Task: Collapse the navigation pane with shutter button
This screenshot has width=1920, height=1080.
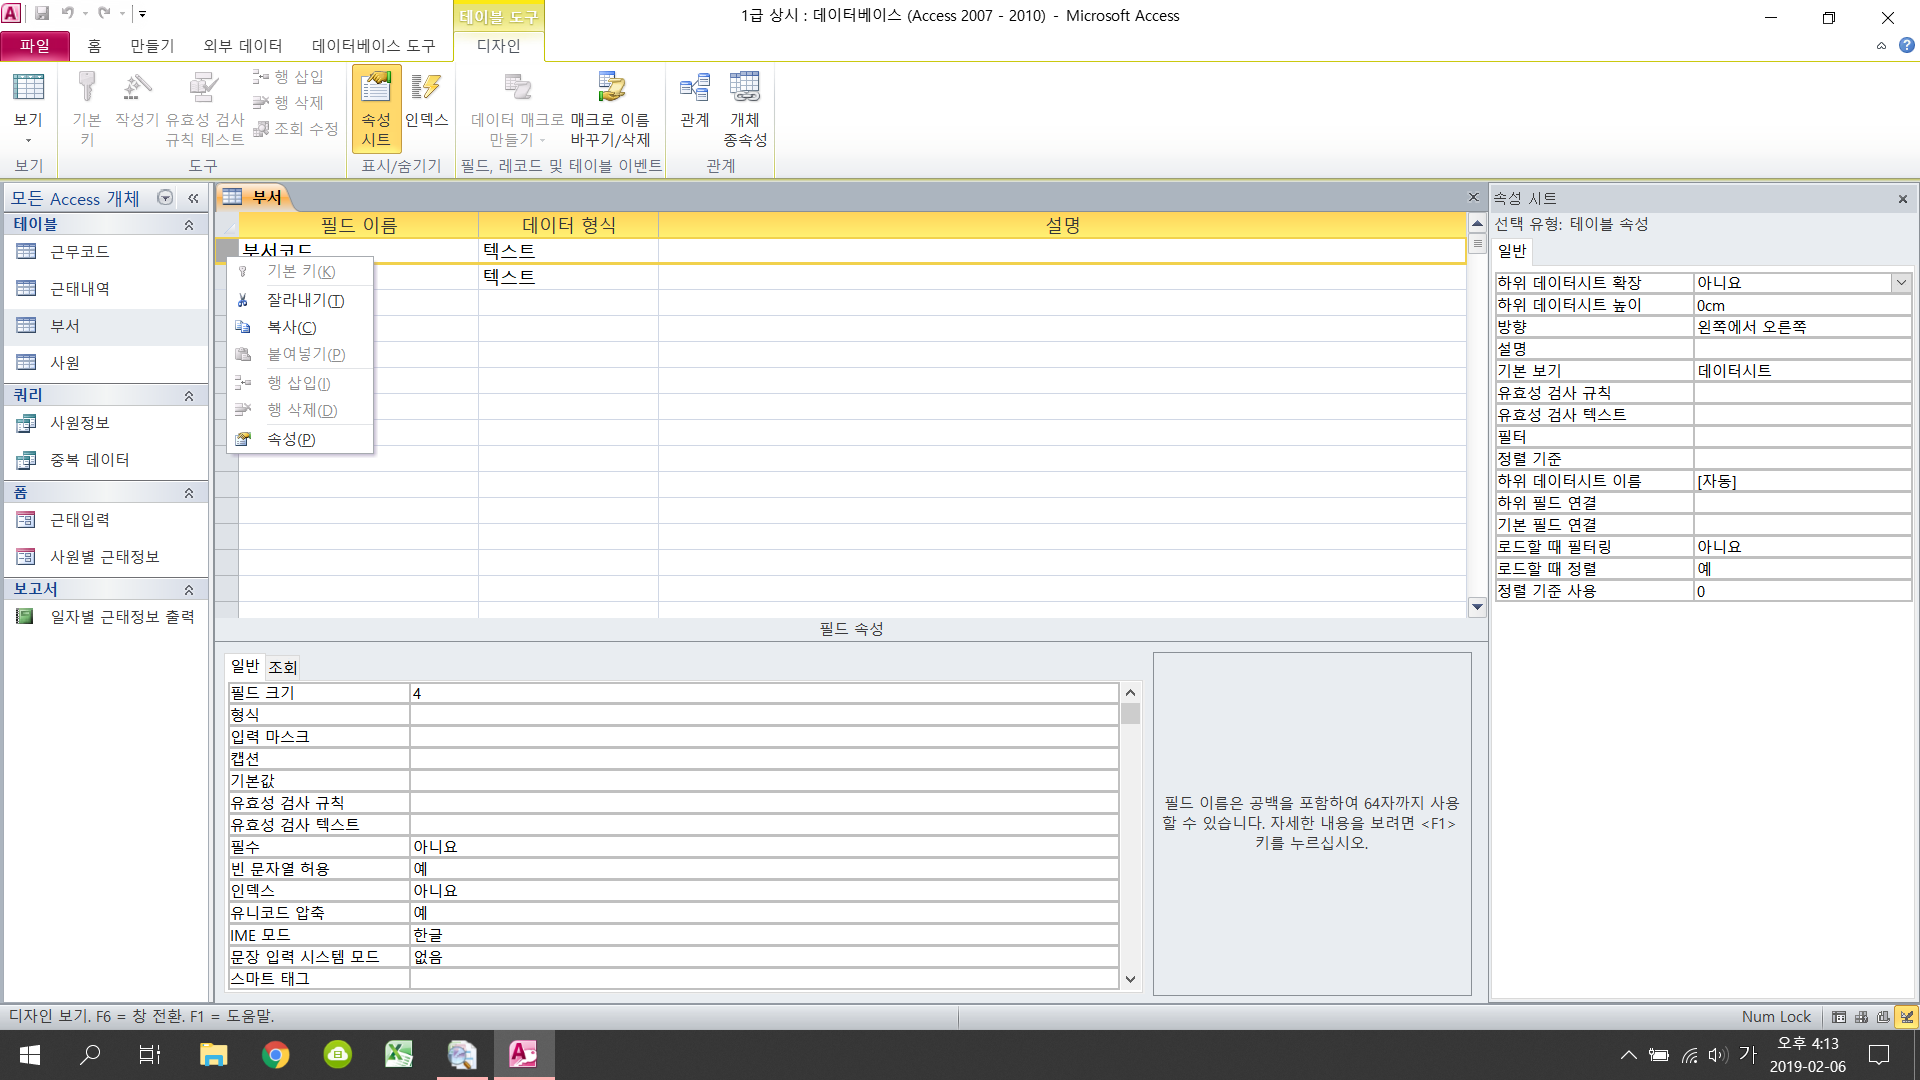Action: click(193, 198)
